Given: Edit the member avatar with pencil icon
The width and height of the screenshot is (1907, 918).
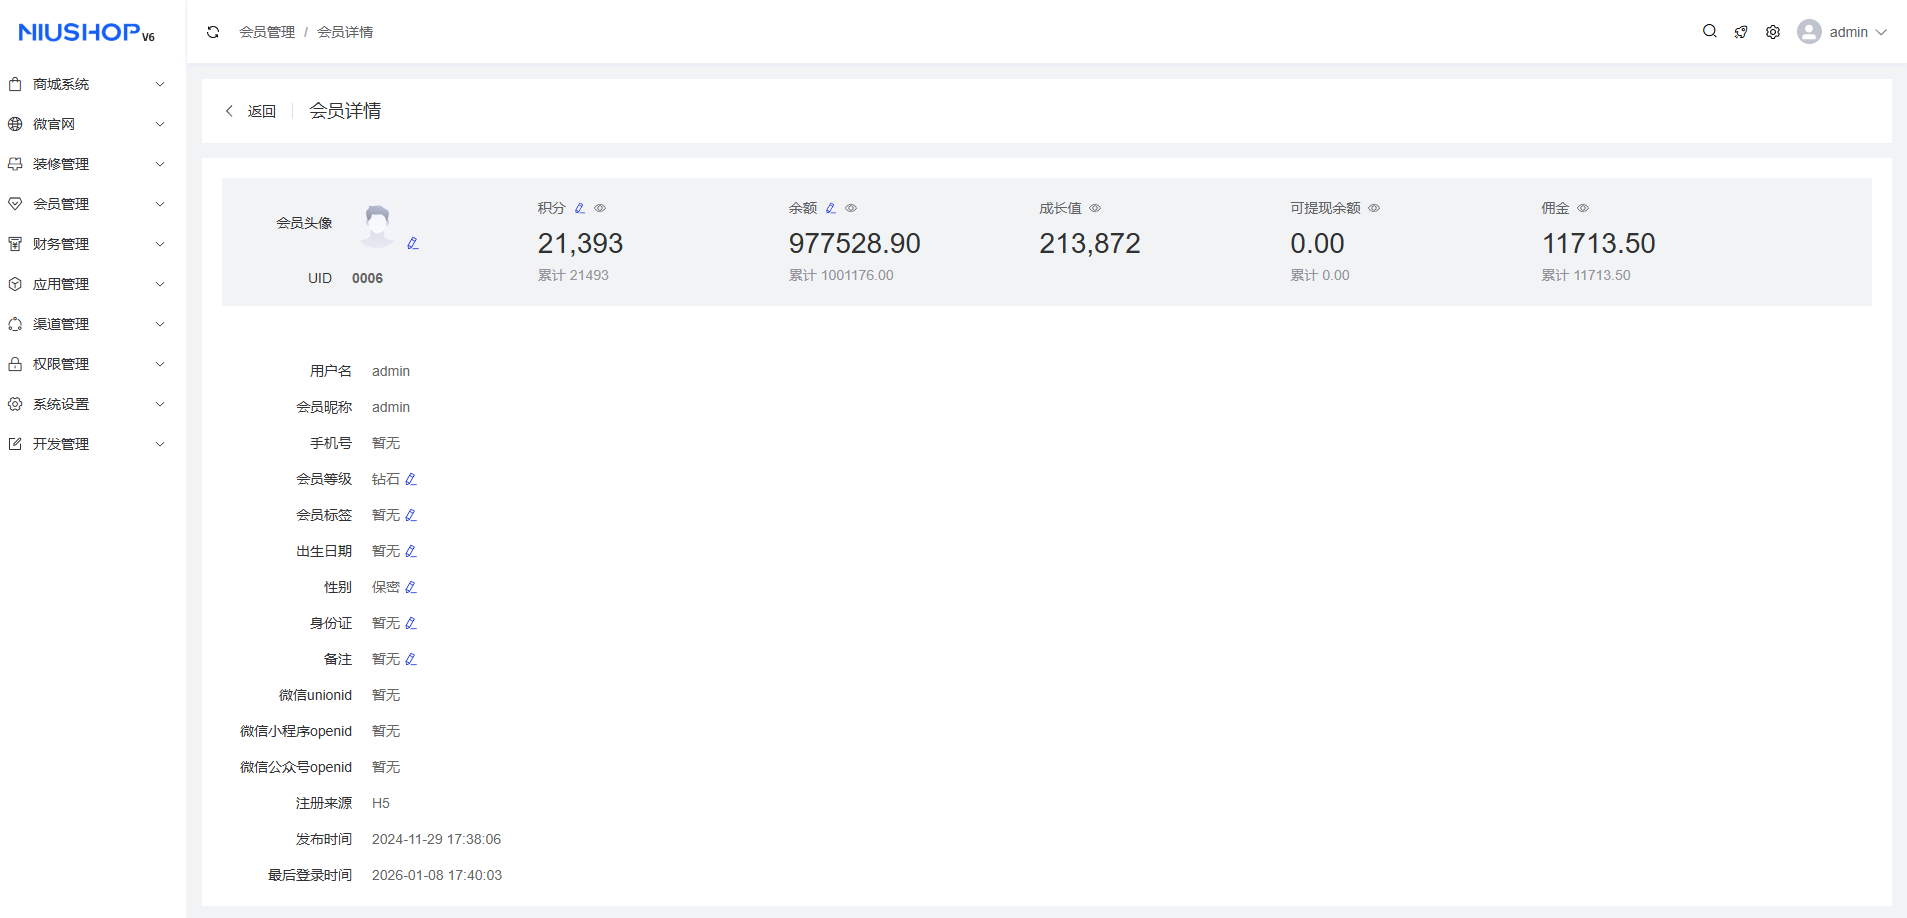Looking at the screenshot, I should [413, 243].
